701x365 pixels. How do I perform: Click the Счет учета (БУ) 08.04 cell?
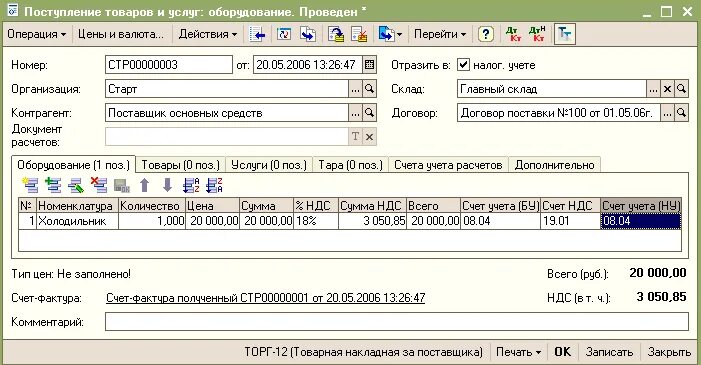click(x=500, y=221)
